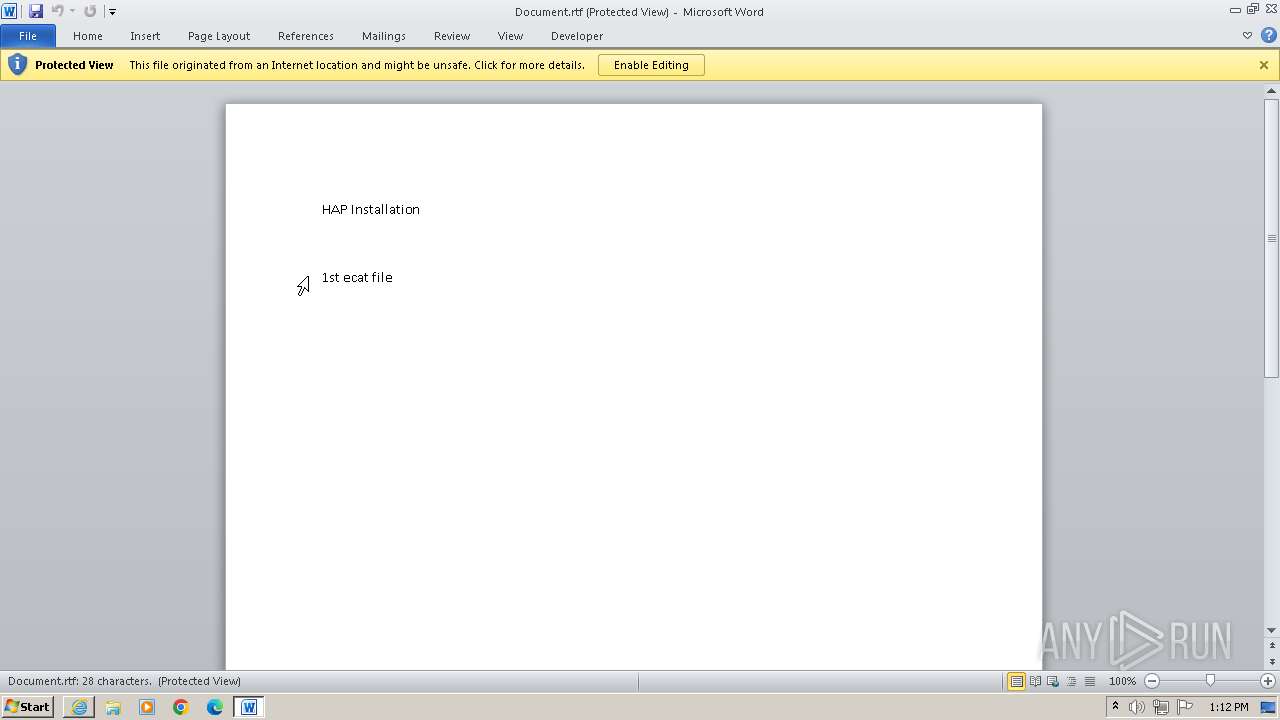Switch to the View tab
Viewport: 1280px width, 720px height.
tap(510, 36)
